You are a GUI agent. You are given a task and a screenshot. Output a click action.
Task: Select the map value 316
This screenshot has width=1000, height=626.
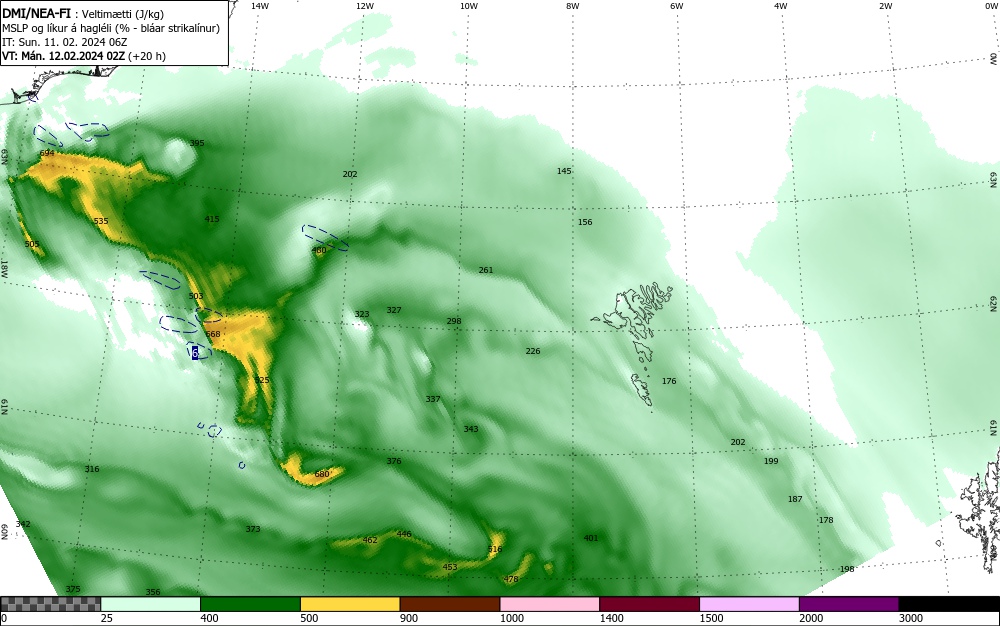[x=92, y=469]
